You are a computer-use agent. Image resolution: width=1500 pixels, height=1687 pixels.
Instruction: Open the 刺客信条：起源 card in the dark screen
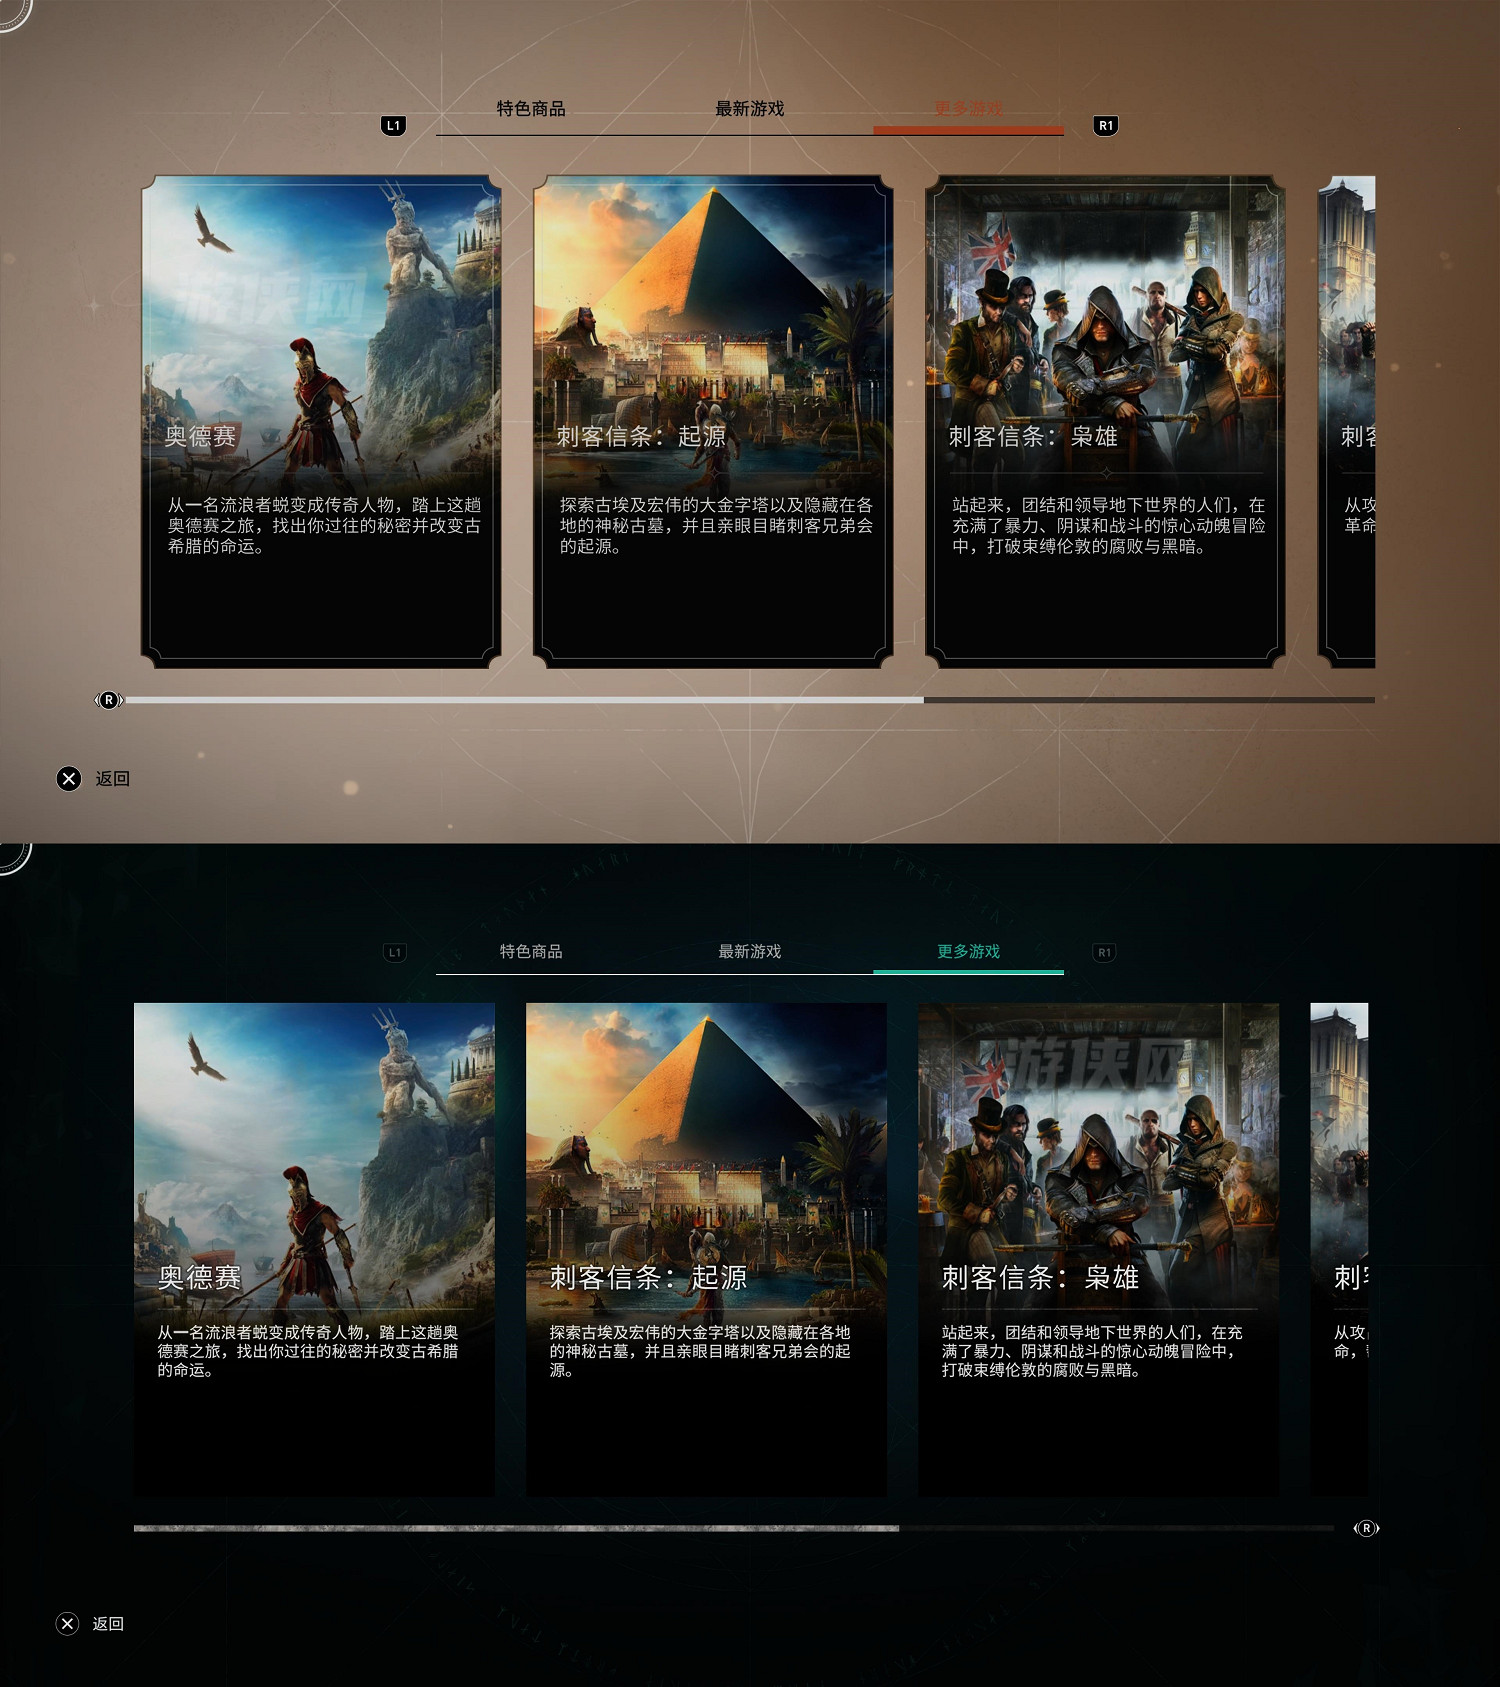706,1250
